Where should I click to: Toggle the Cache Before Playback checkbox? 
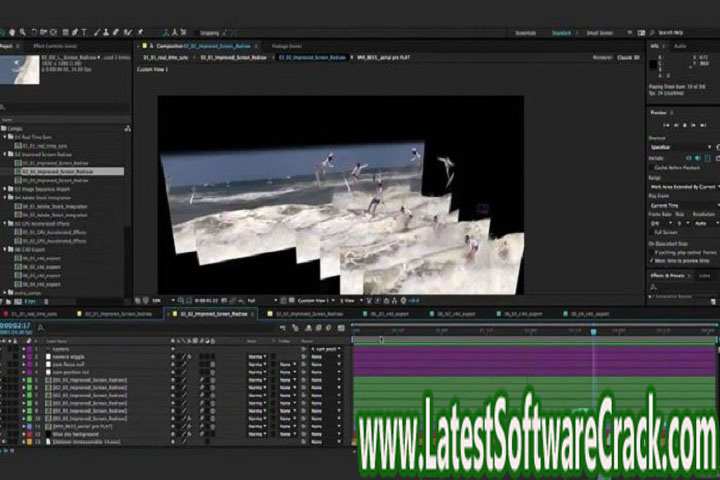pos(653,166)
